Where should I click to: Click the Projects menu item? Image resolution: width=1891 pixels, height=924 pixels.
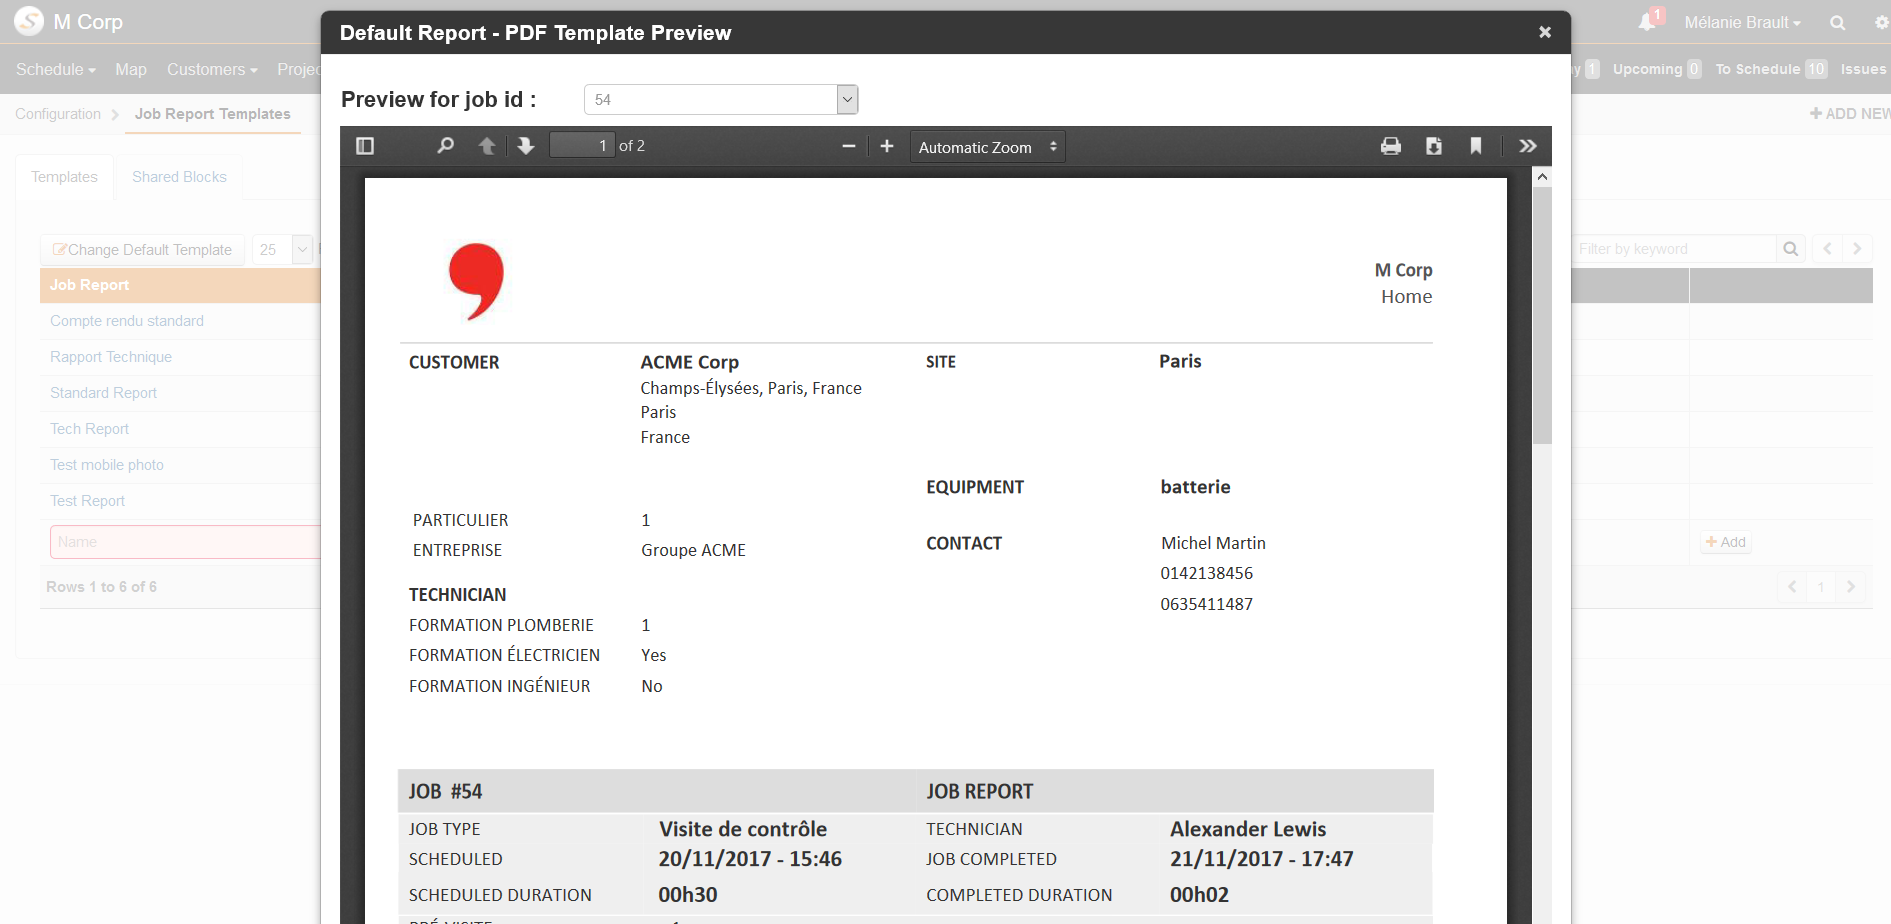[298, 69]
